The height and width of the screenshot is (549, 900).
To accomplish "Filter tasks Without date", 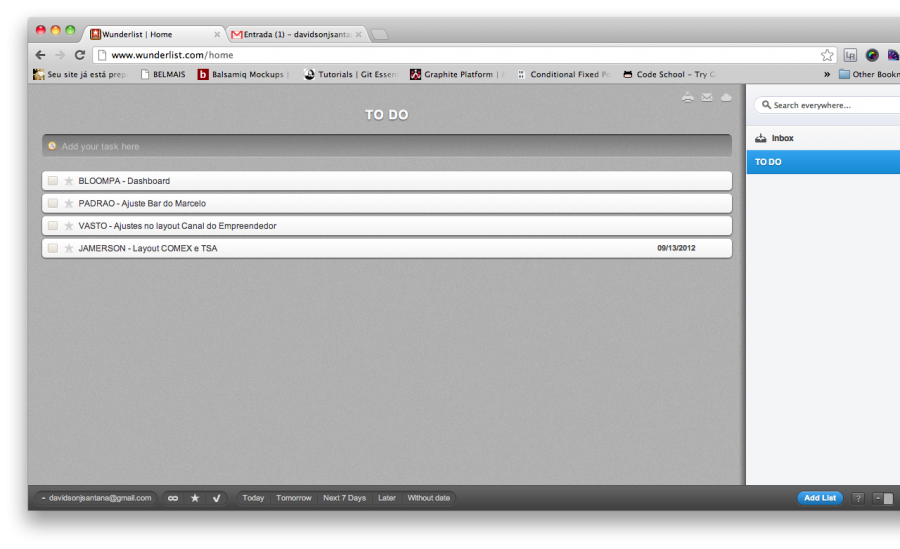I will (429, 498).
